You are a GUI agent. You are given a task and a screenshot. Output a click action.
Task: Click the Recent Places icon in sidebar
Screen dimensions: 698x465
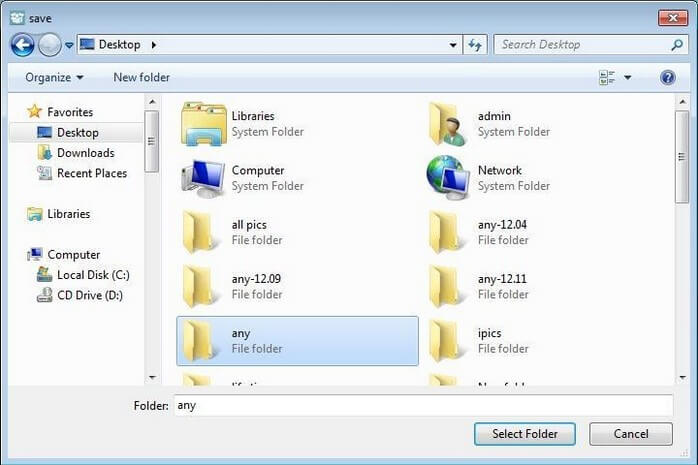tap(45, 173)
